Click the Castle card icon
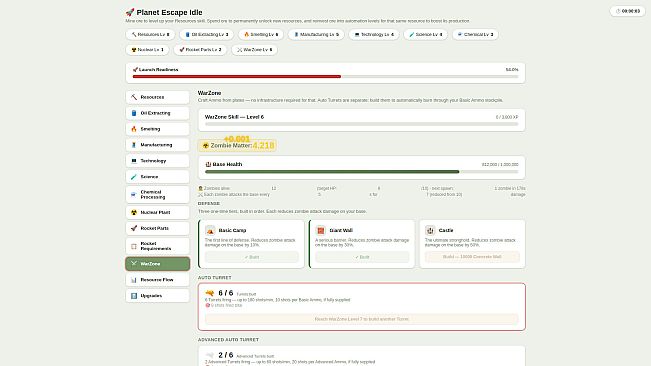The width and height of the screenshot is (651, 366). click(430, 230)
